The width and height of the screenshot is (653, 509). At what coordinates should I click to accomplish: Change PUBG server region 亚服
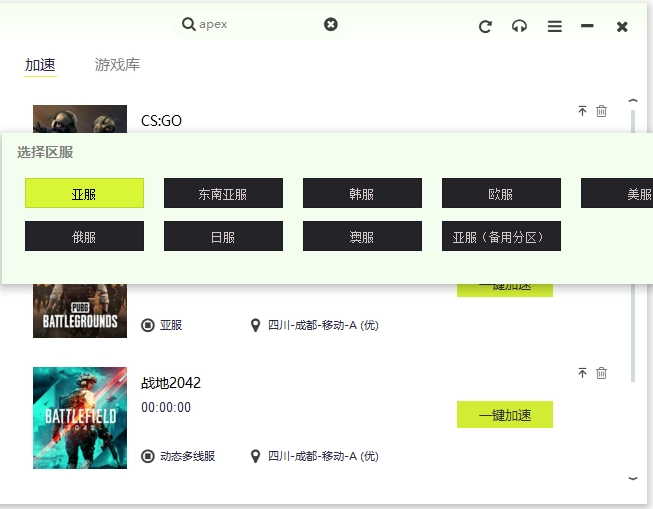(x=162, y=325)
